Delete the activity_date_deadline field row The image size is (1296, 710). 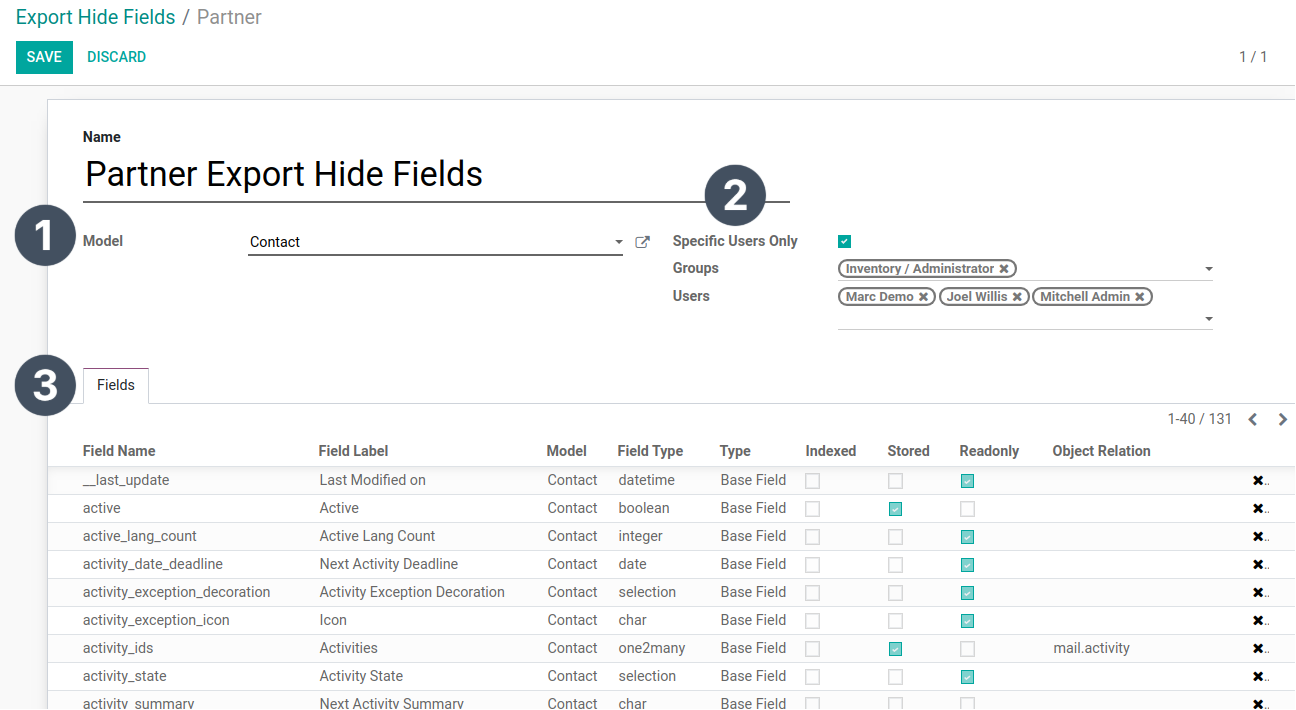pos(1258,565)
